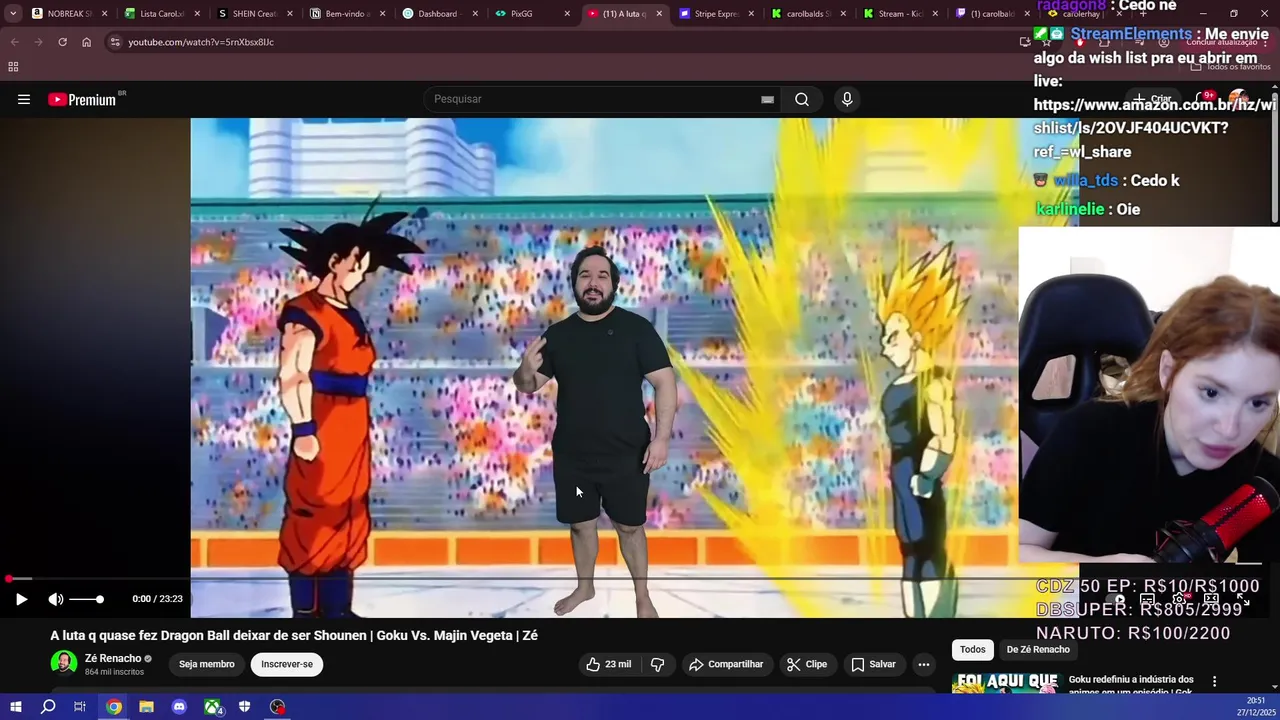Switch to the Dashboard tab
Image resolution: width=1280 pixels, height=720 pixels.
pos(438,14)
